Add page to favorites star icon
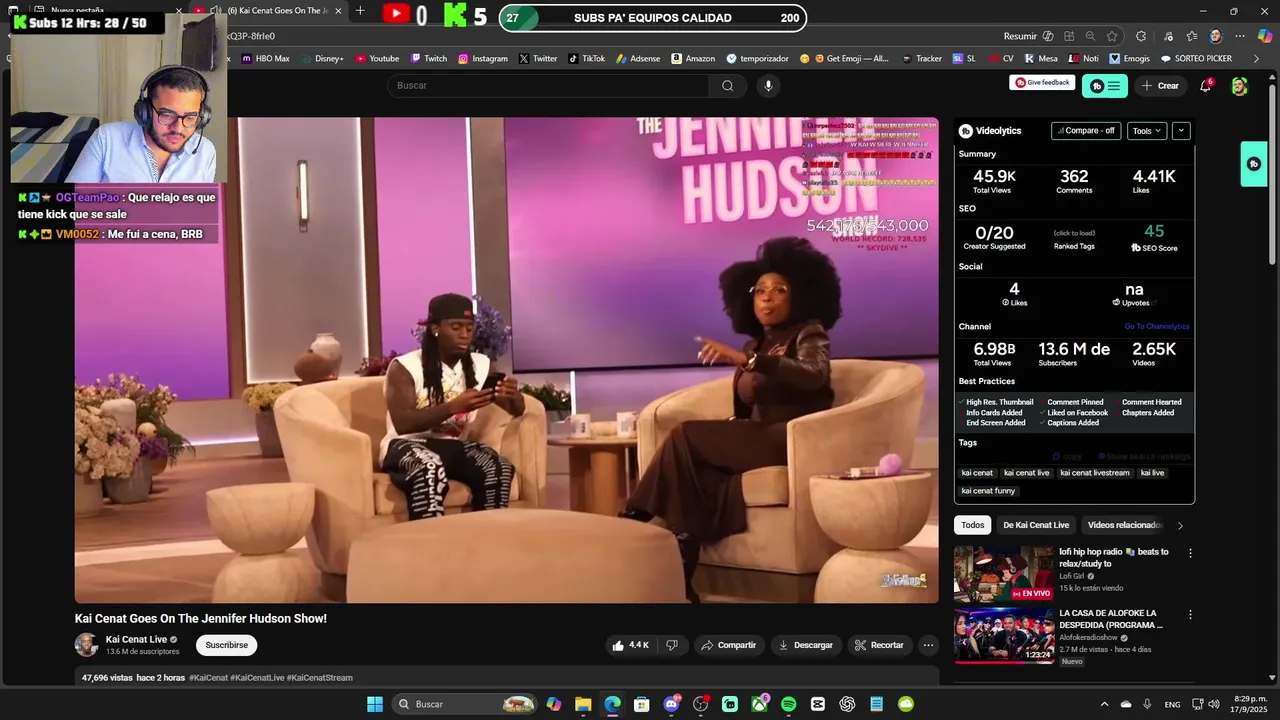Image resolution: width=1280 pixels, height=720 pixels. pos(1111,36)
